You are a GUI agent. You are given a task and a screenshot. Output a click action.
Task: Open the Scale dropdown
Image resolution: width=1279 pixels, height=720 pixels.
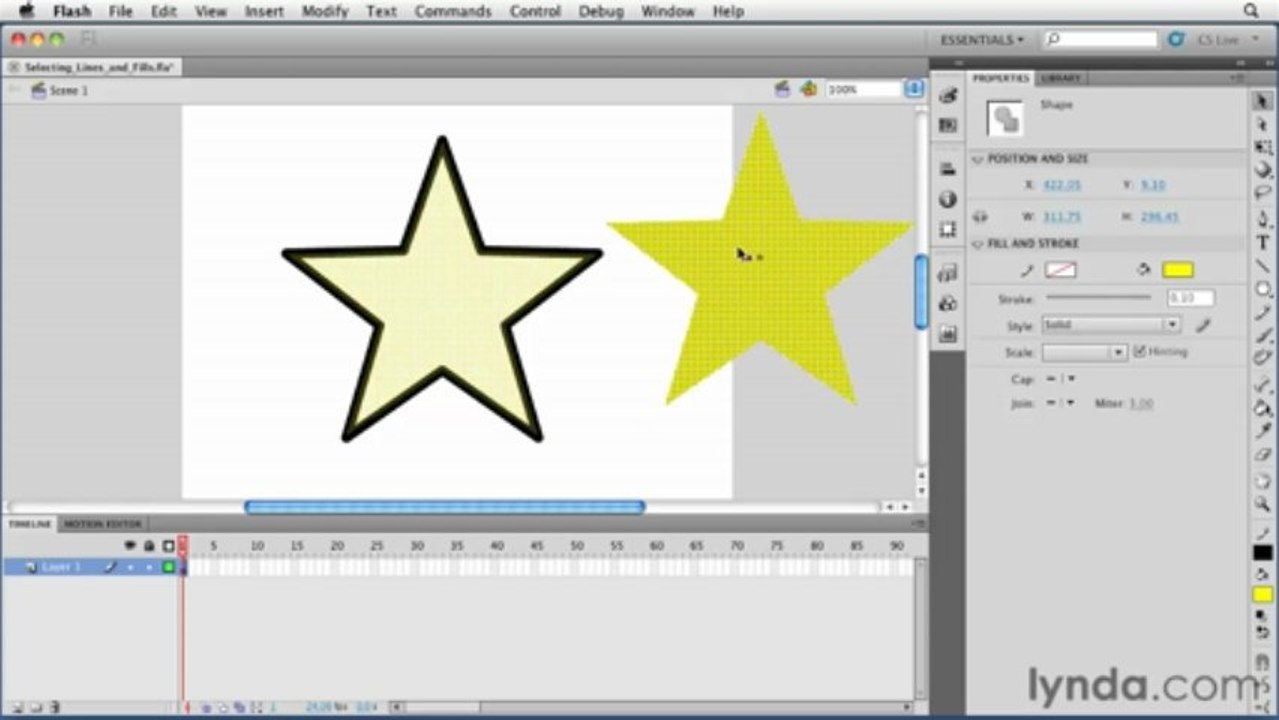point(1085,352)
